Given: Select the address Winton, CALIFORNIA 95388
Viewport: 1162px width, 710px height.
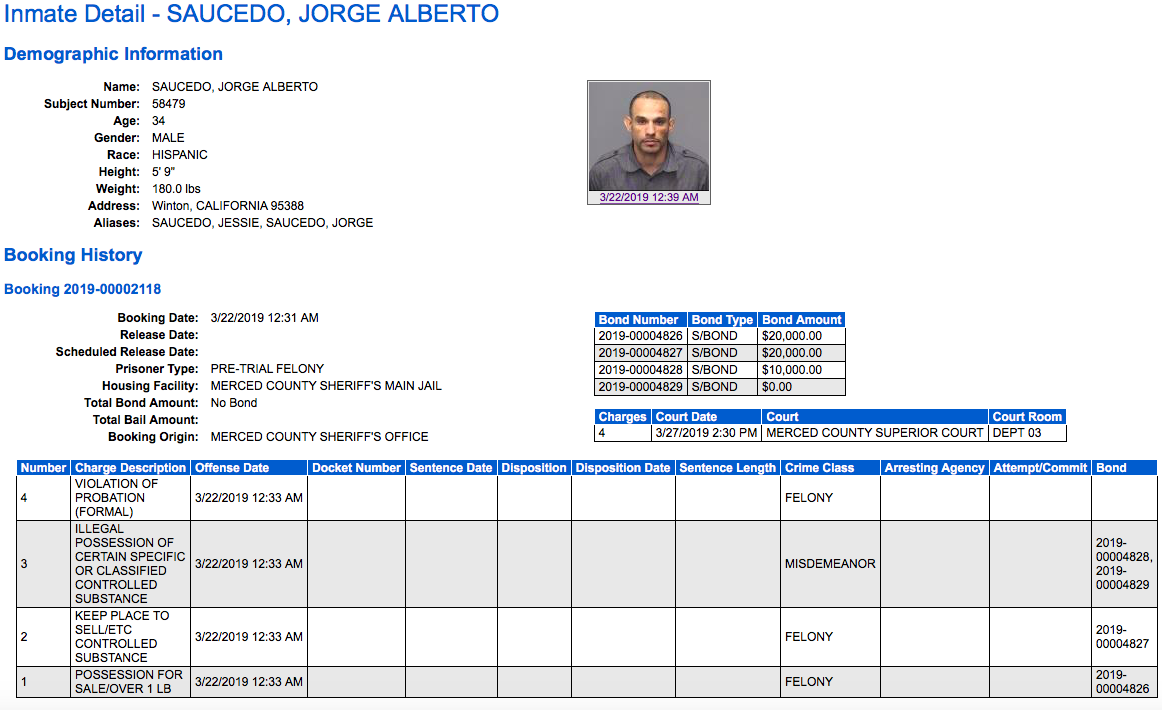Looking at the screenshot, I should tap(228, 206).
